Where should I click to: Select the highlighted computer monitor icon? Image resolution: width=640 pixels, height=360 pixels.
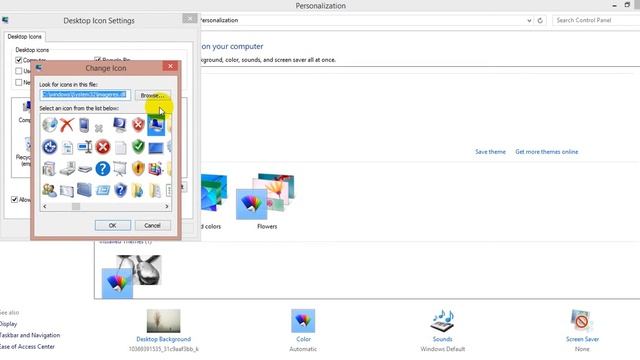tap(156, 125)
